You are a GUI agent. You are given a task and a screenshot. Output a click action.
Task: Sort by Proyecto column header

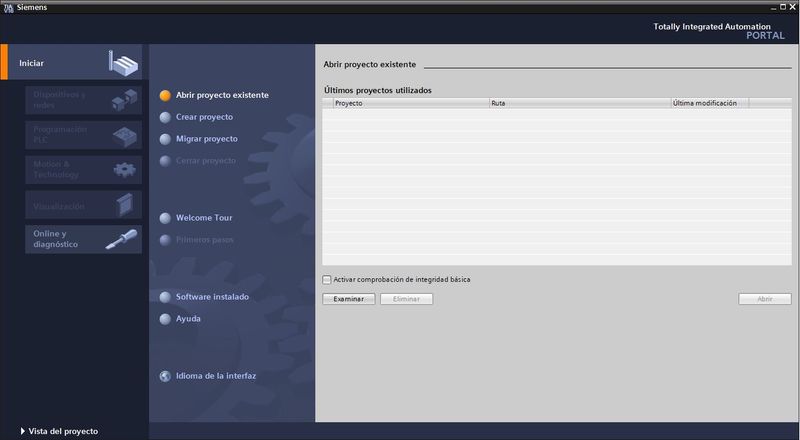click(411, 103)
